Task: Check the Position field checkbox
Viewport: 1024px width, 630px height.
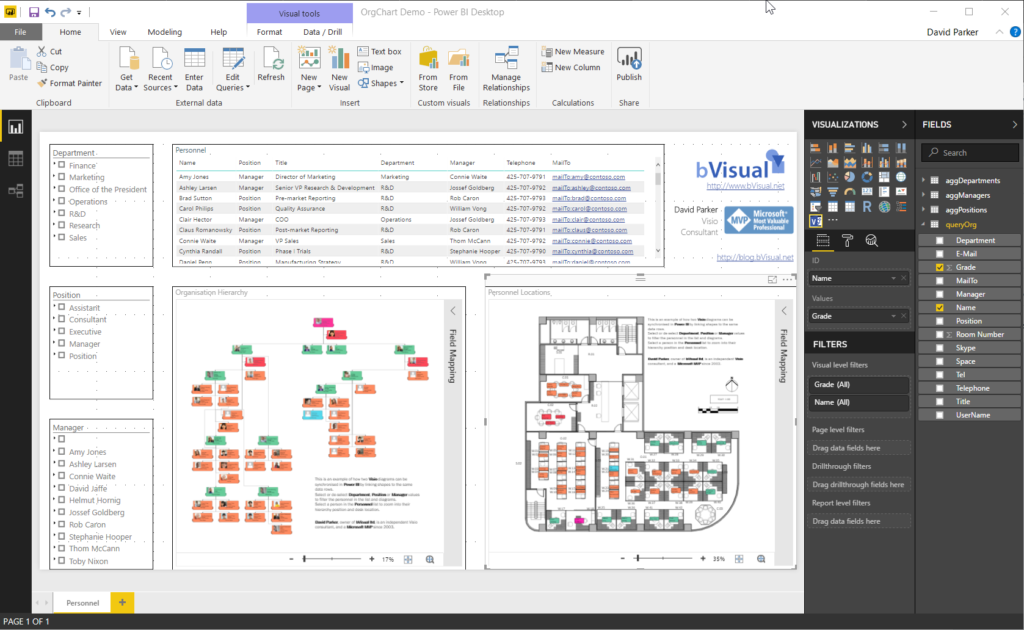Action: coord(941,320)
